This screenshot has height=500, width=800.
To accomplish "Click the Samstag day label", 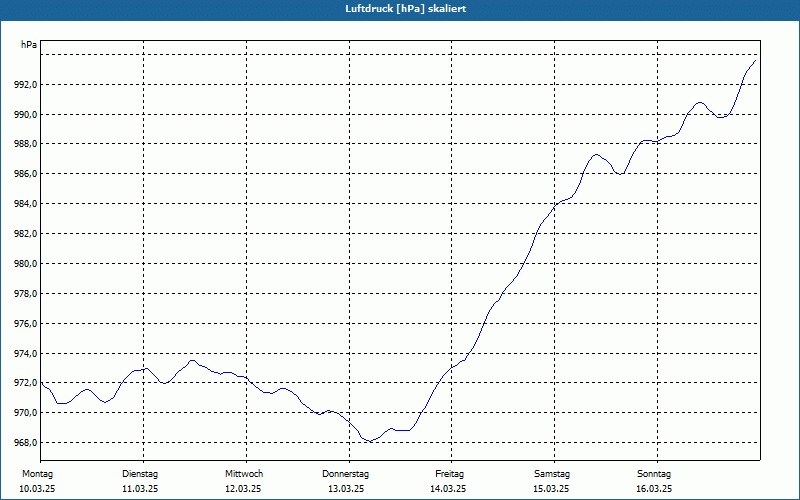I will (x=552, y=474).
